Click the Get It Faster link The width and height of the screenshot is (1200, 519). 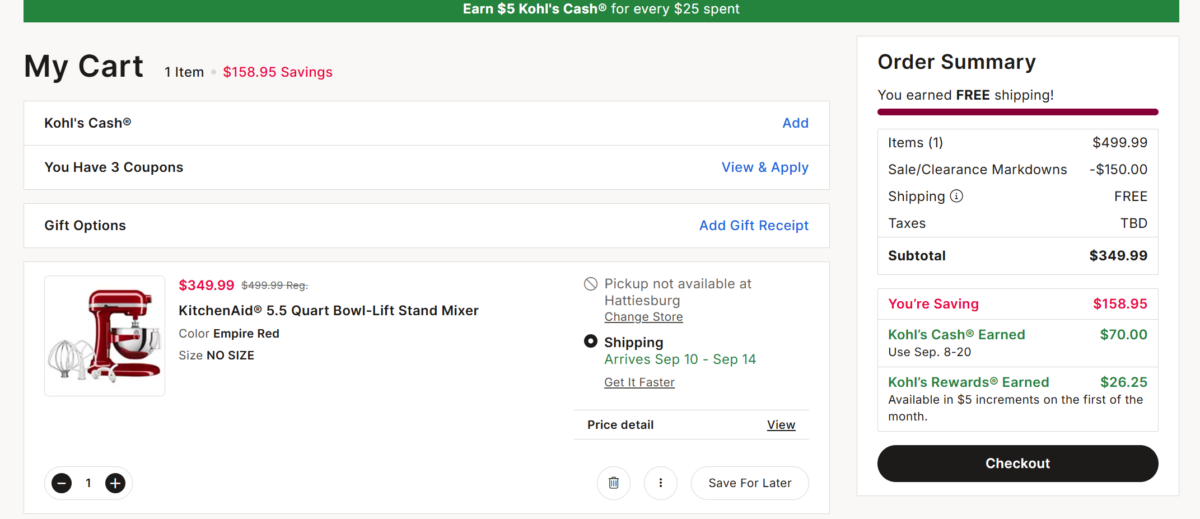coord(639,382)
